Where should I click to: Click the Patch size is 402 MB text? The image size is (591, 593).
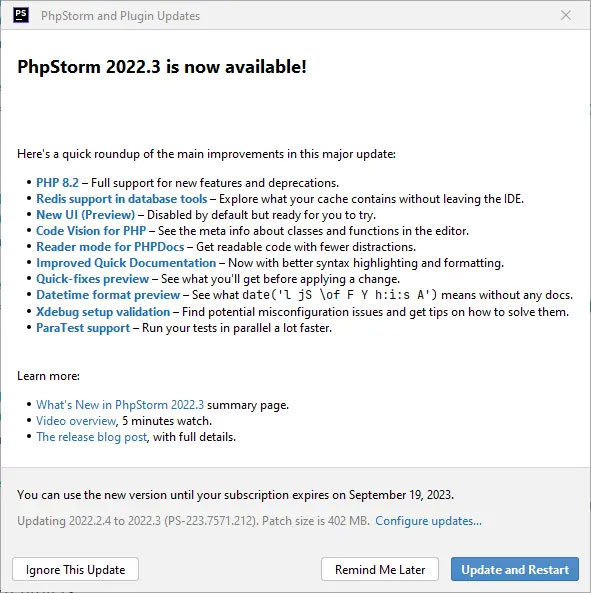click(x=316, y=521)
